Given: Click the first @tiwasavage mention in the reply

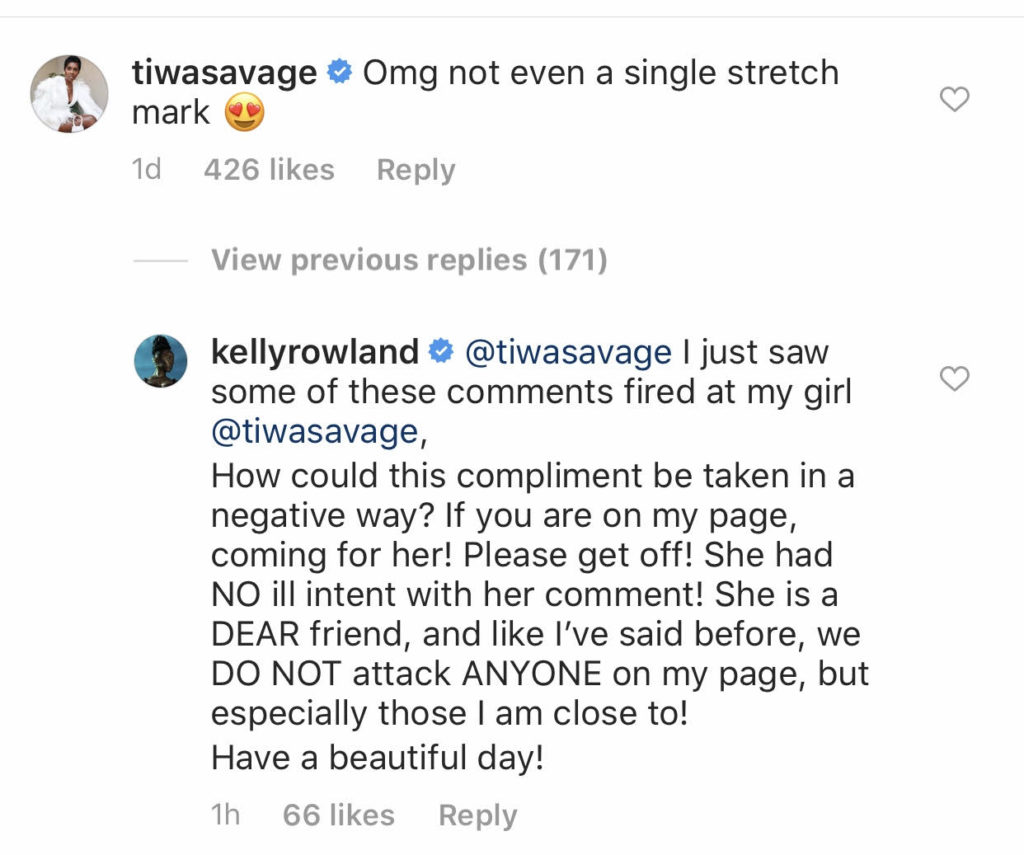Looking at the screenshot, I should click(x=567, y=352).
